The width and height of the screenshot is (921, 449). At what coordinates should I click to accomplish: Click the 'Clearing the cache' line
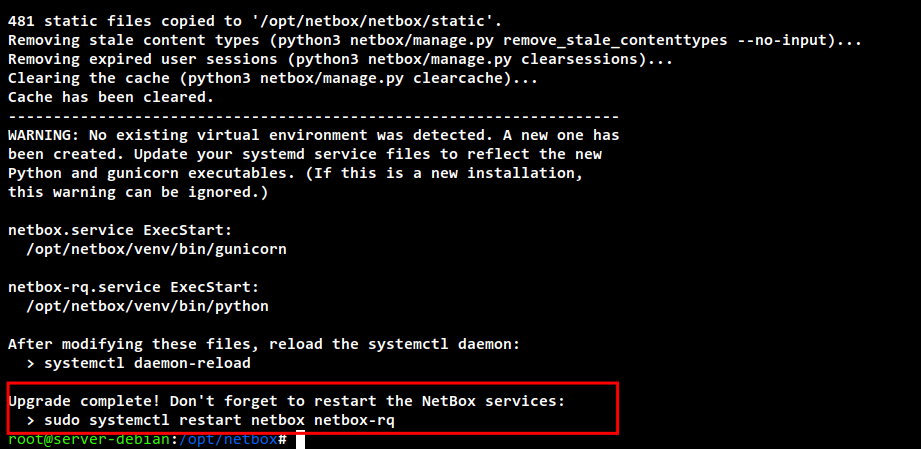273,78
